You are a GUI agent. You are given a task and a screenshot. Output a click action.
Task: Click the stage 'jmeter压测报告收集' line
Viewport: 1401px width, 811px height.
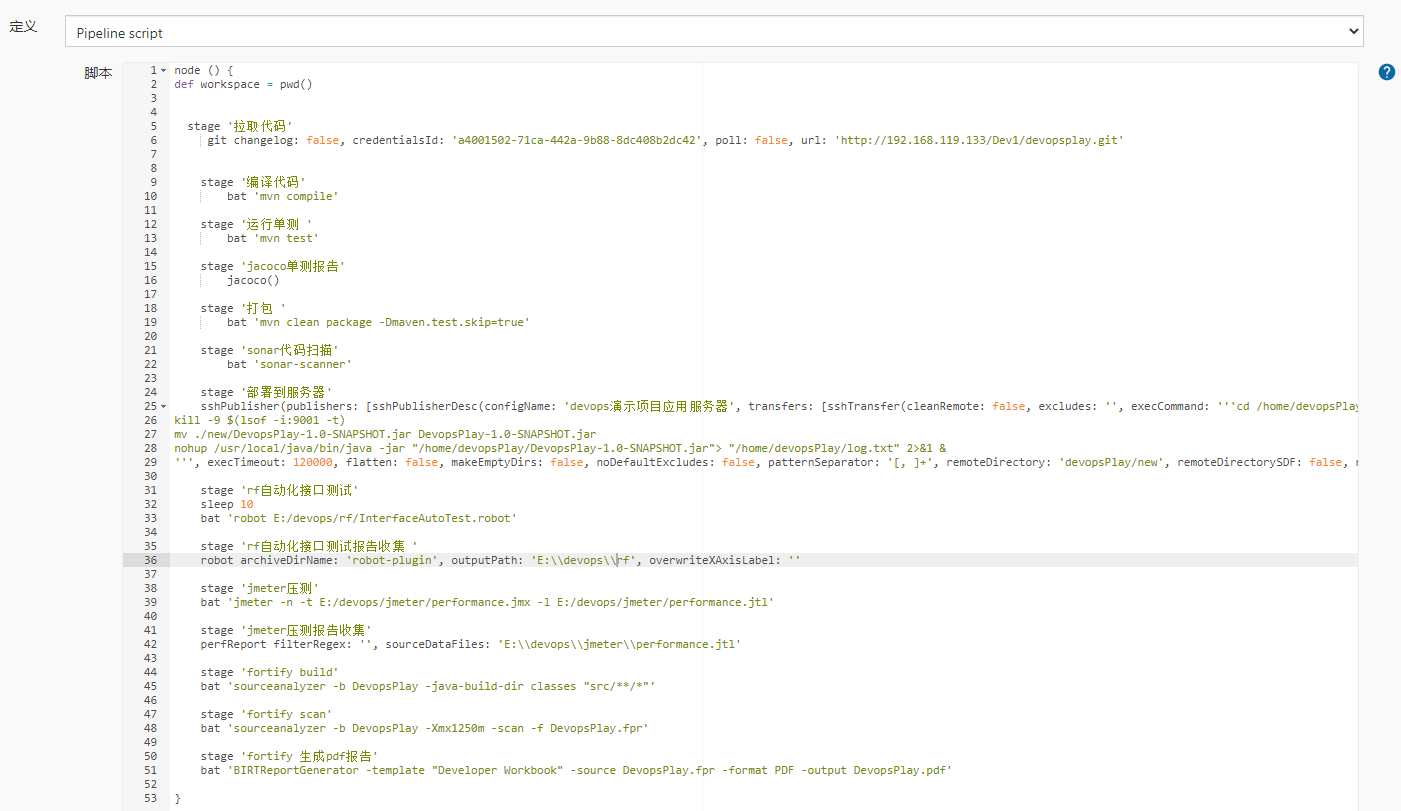coord(286,630)
